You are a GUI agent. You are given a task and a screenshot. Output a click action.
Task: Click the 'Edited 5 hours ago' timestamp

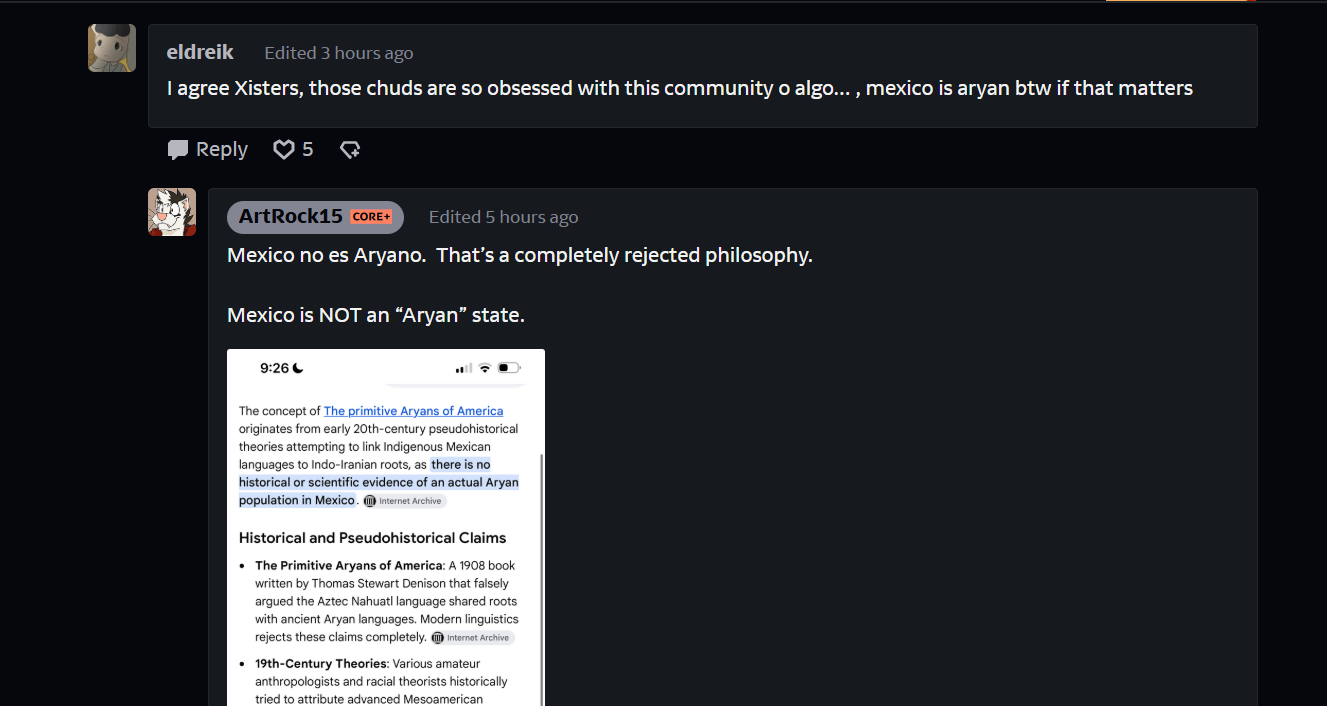[503, 217]
